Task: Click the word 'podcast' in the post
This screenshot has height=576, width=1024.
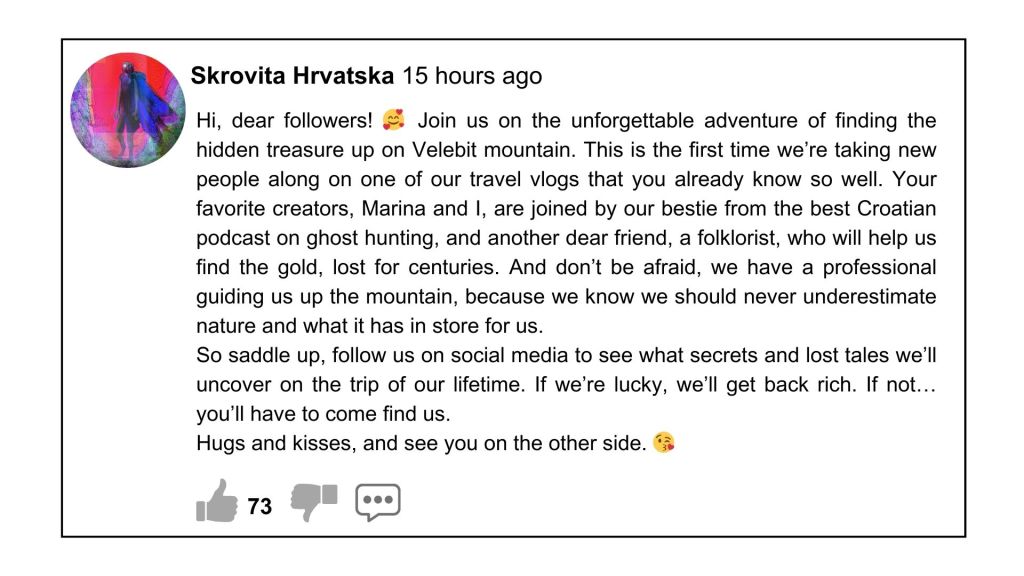Action: [x=231, y=239]
